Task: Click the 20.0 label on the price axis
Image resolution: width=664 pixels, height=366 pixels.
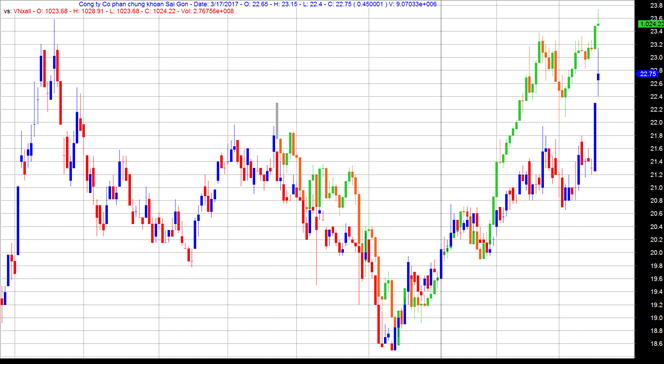Action: 657,253
